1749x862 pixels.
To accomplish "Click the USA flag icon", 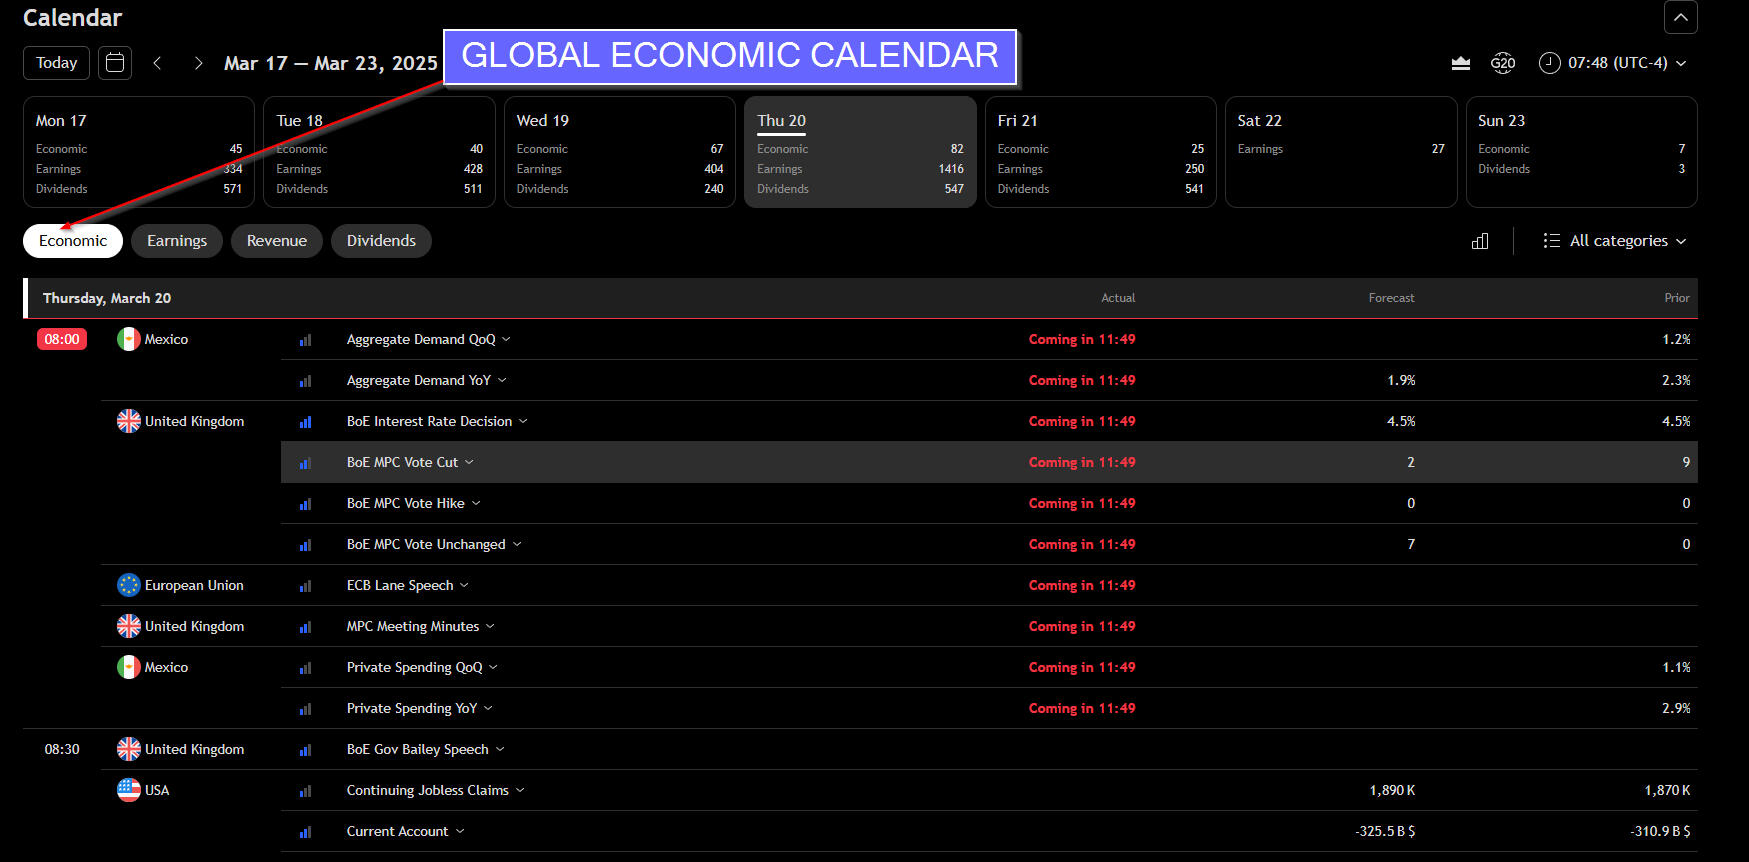I will coord(129,790).
